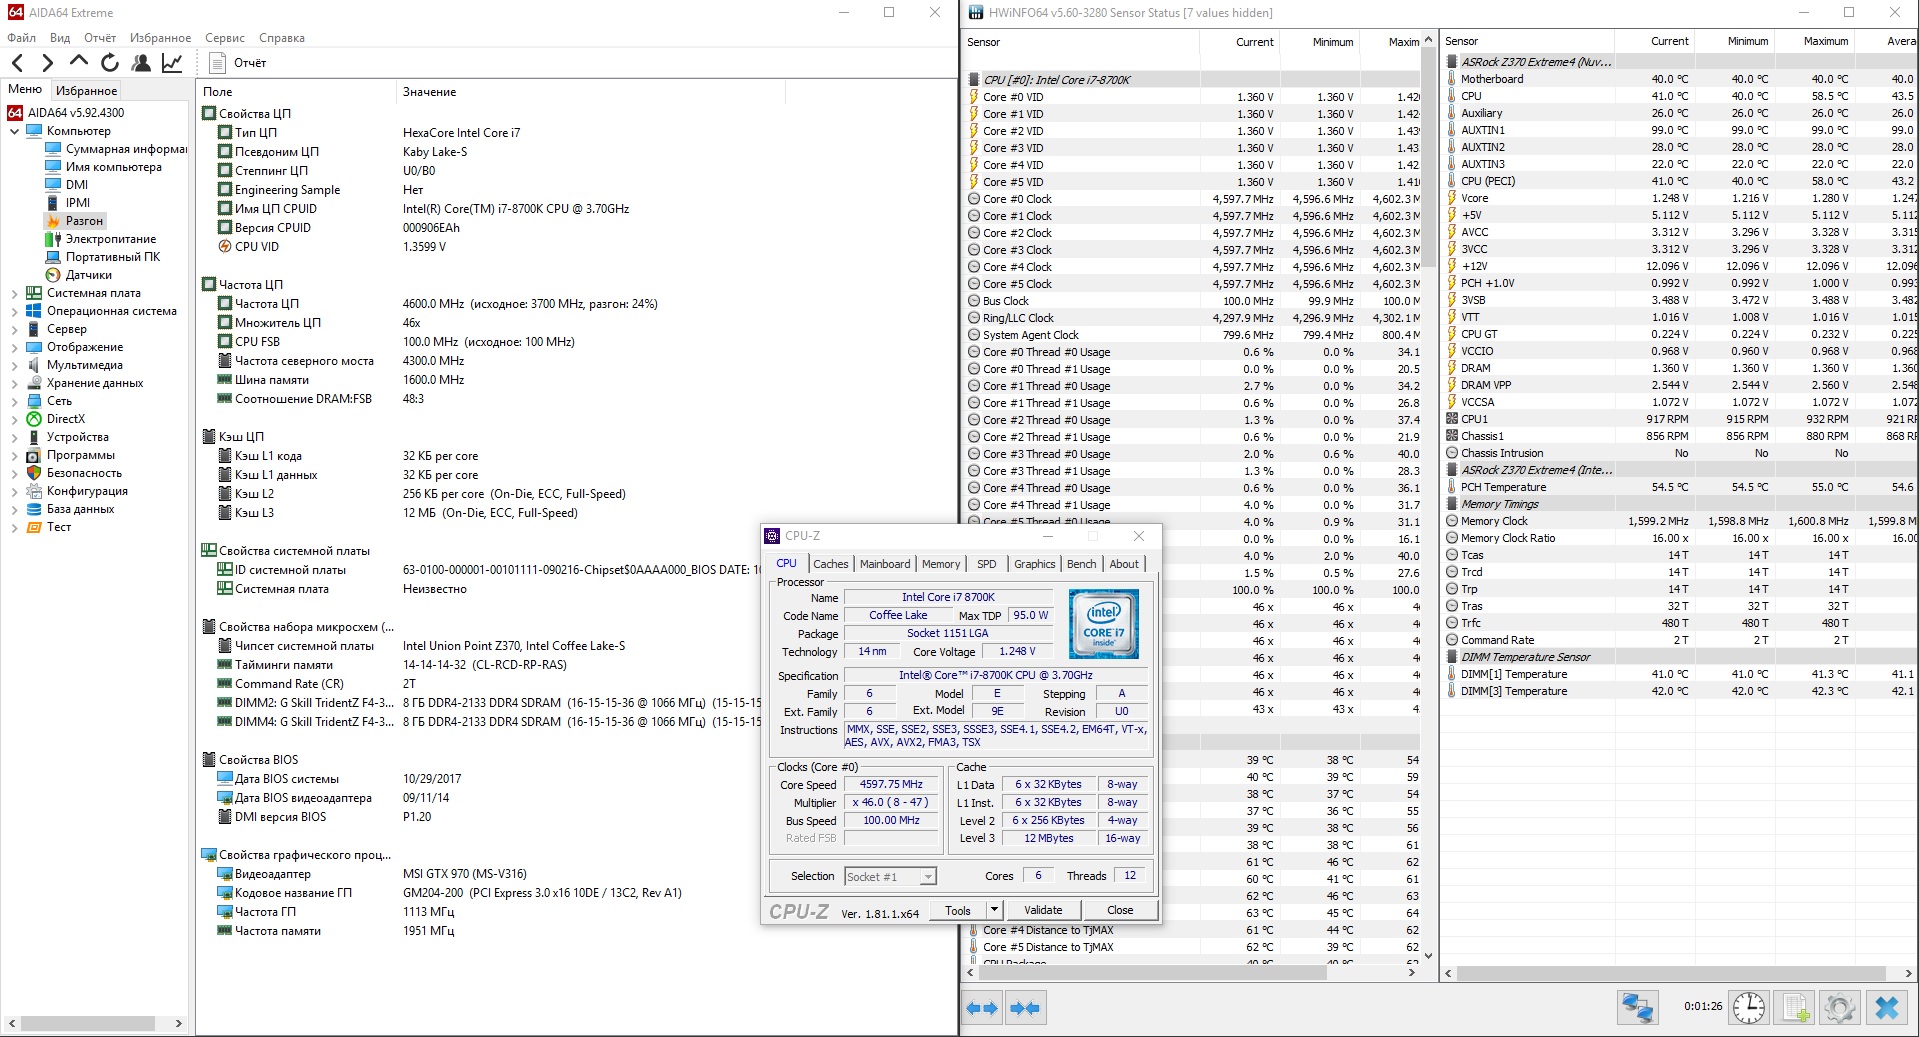Click the HWiNFO clock reset icon
The width and height of the screenshot is (1919, 1037).
1749,1008
